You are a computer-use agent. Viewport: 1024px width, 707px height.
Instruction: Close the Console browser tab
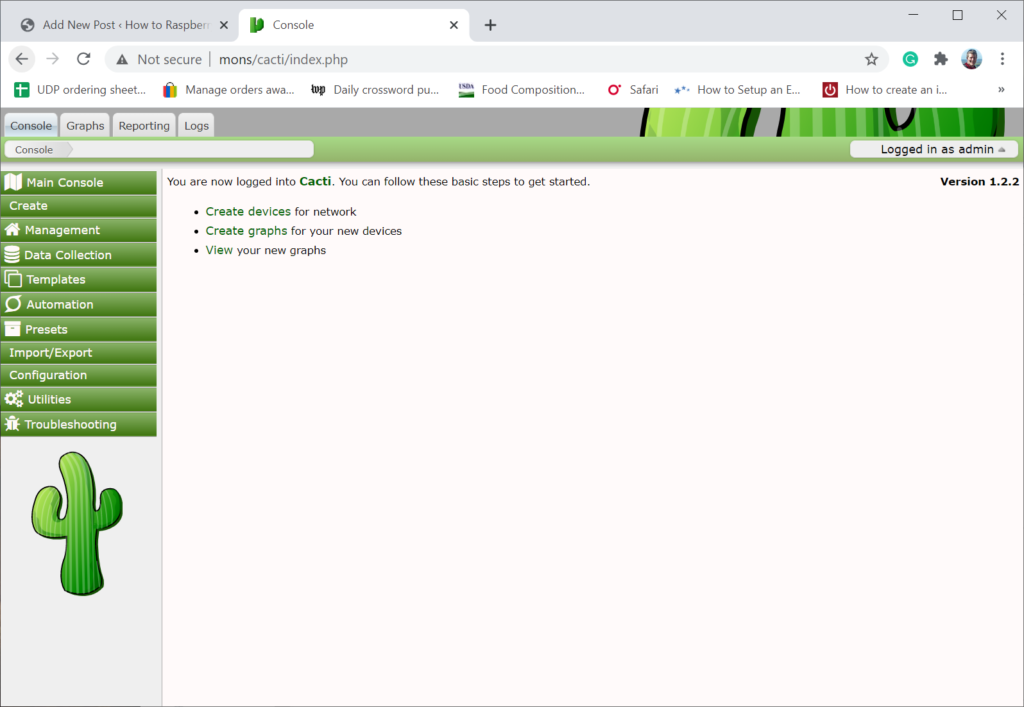coord(454,25)
